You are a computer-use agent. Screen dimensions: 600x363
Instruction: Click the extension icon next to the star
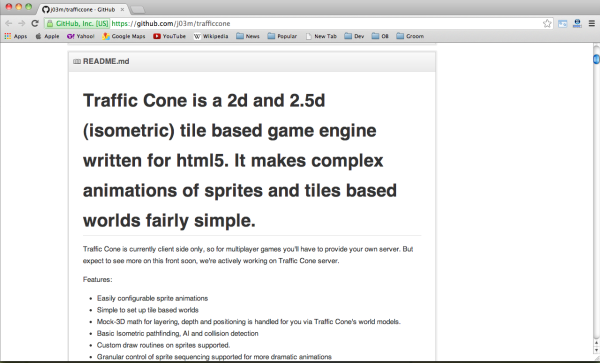tap(562, 24)
